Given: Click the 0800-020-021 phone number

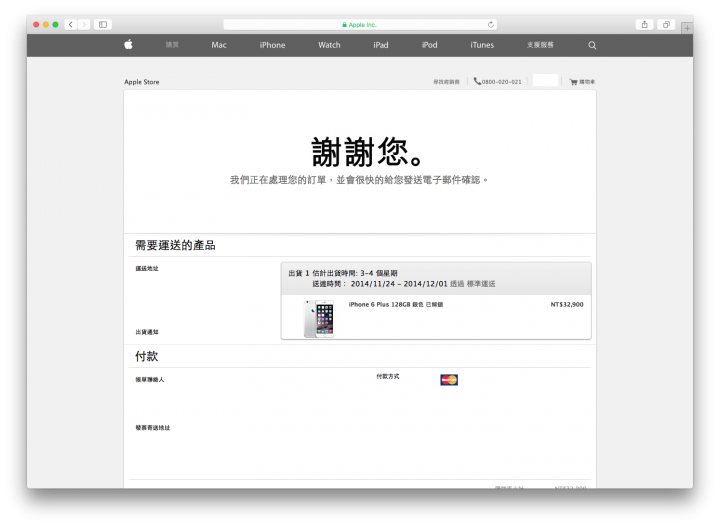Looking at the screenshot, I should [x=501, y=82].
